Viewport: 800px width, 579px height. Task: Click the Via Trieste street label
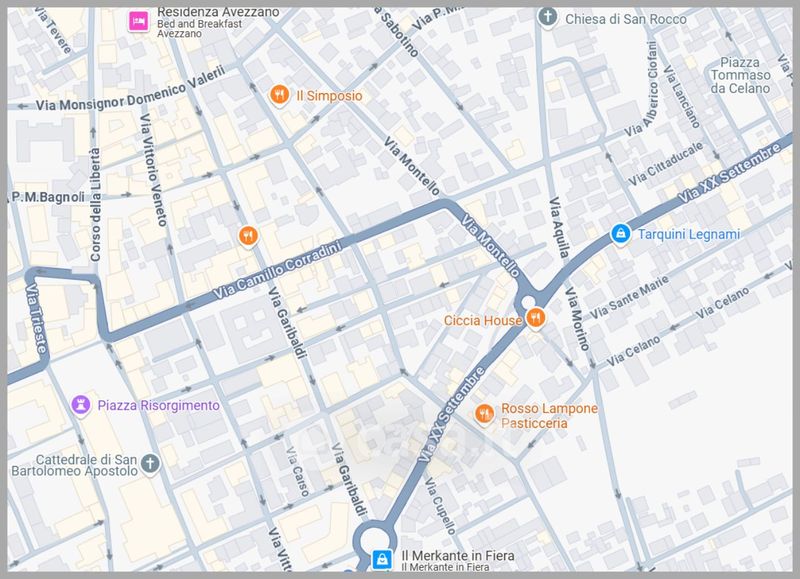[x=36, y=318]
